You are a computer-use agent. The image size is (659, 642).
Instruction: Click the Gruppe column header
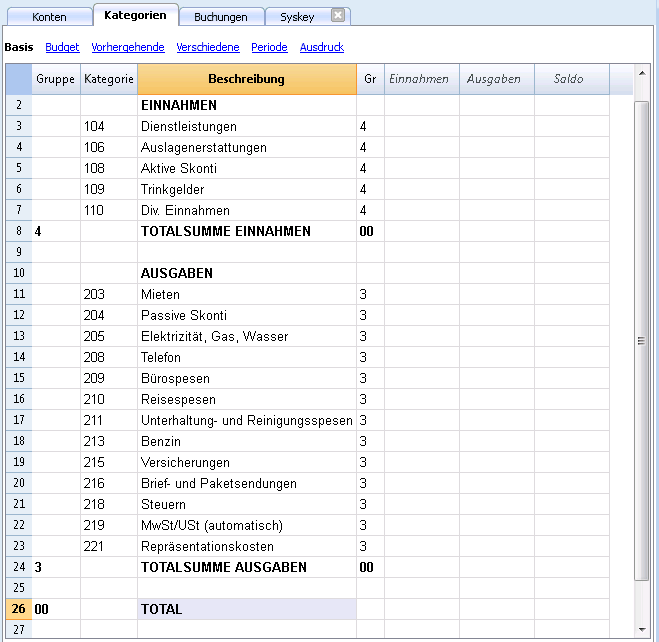click(x=56, y=79)
